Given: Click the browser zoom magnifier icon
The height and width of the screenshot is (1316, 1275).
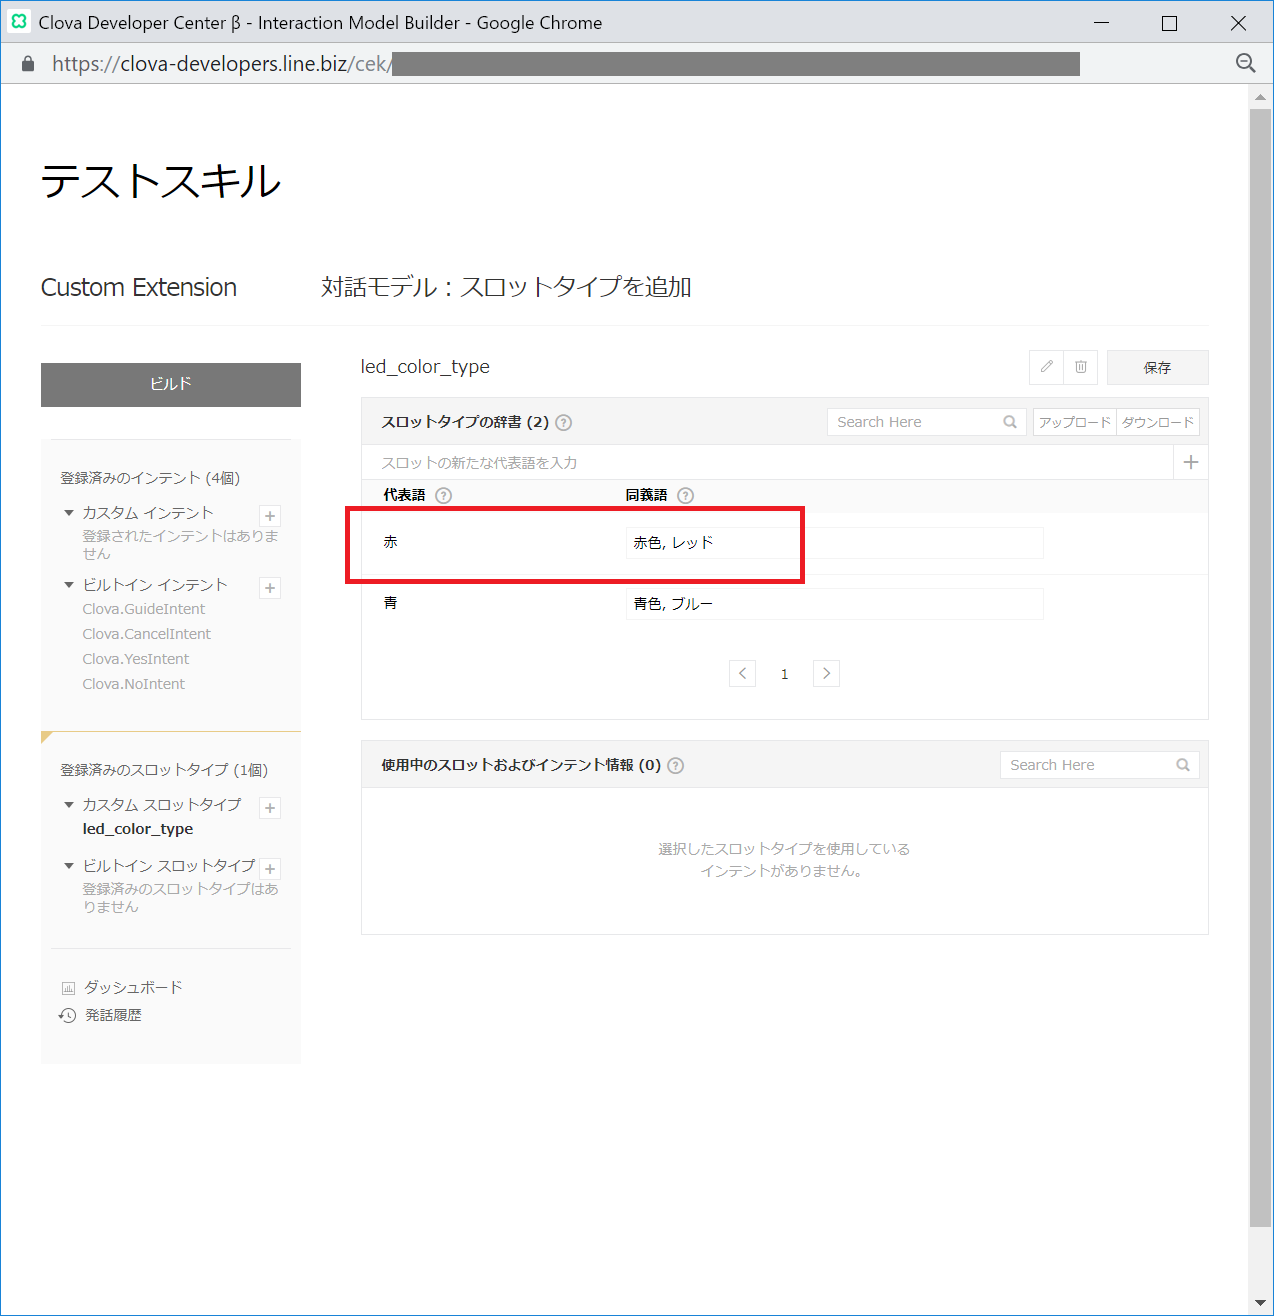Looking at the screenshot, I should [x=1245, y=63].
